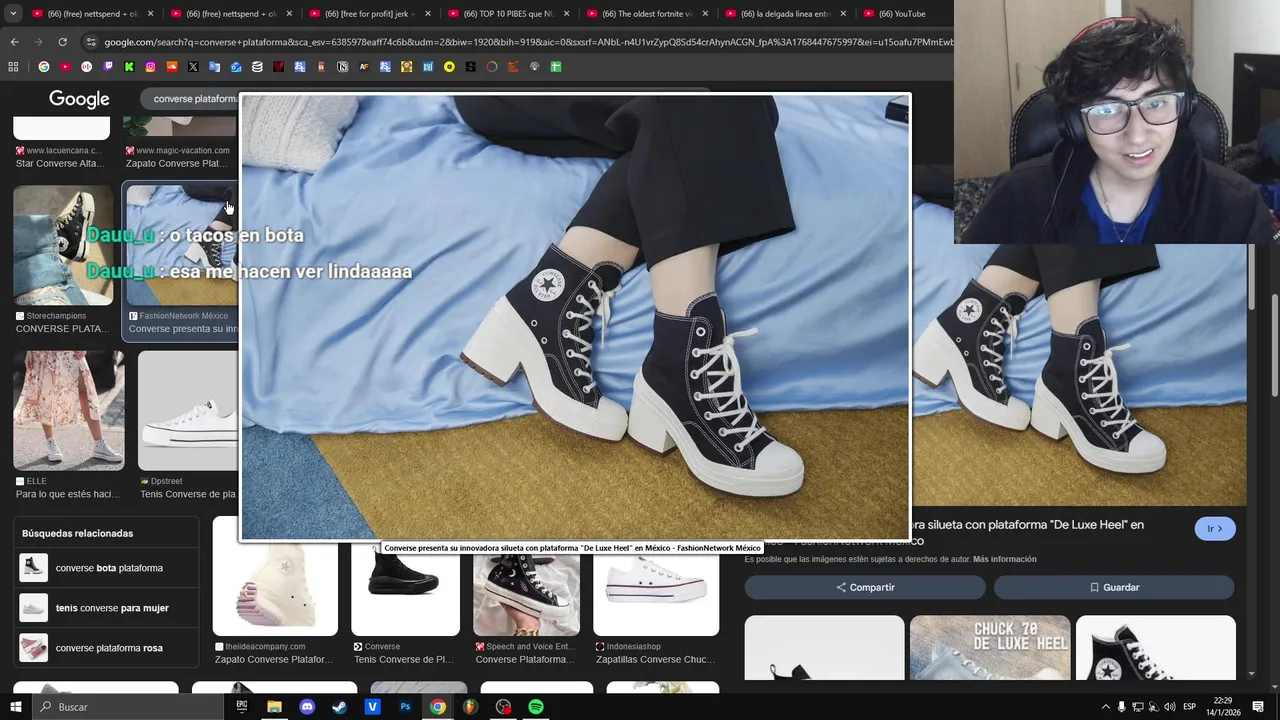
Task: Select 'converse plataforma rosa' related search
Action: (107, 648)
